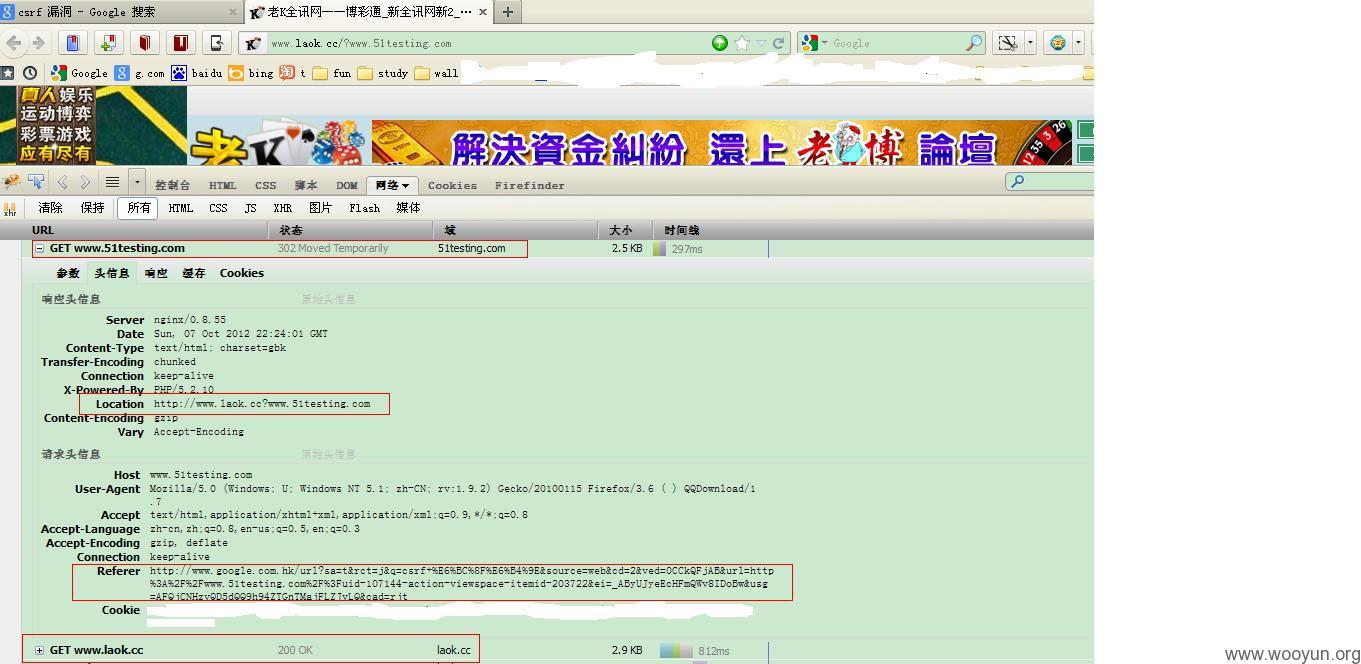Click the green go arrow in address bar

pyautogui.click(x=719, y=43)
